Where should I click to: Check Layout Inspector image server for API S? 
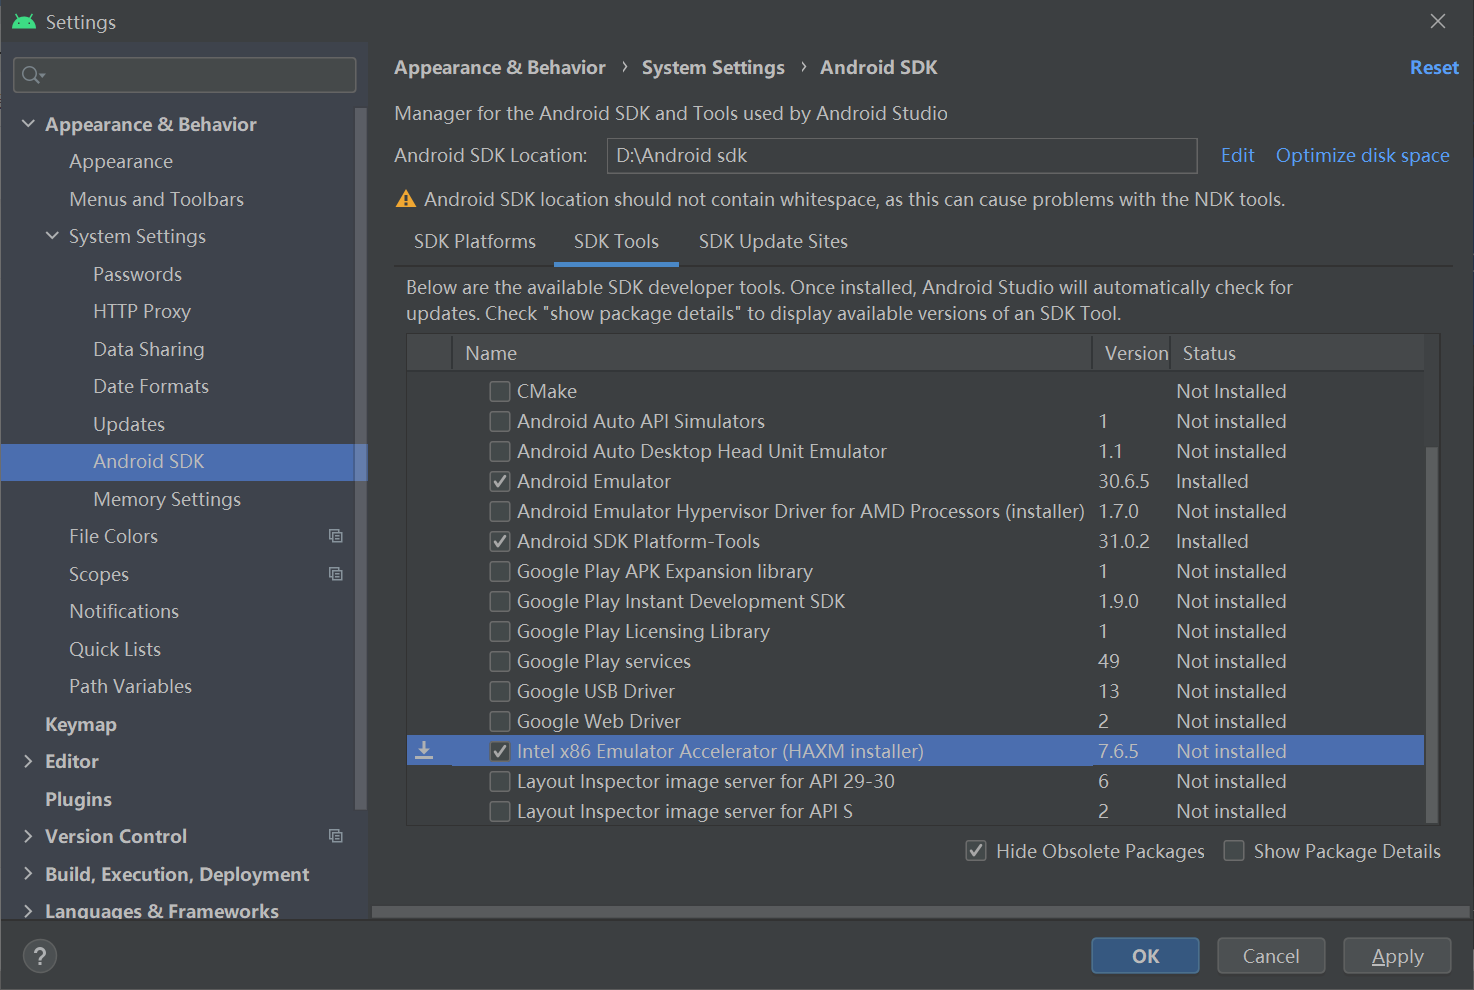click(x=500, y=811)
